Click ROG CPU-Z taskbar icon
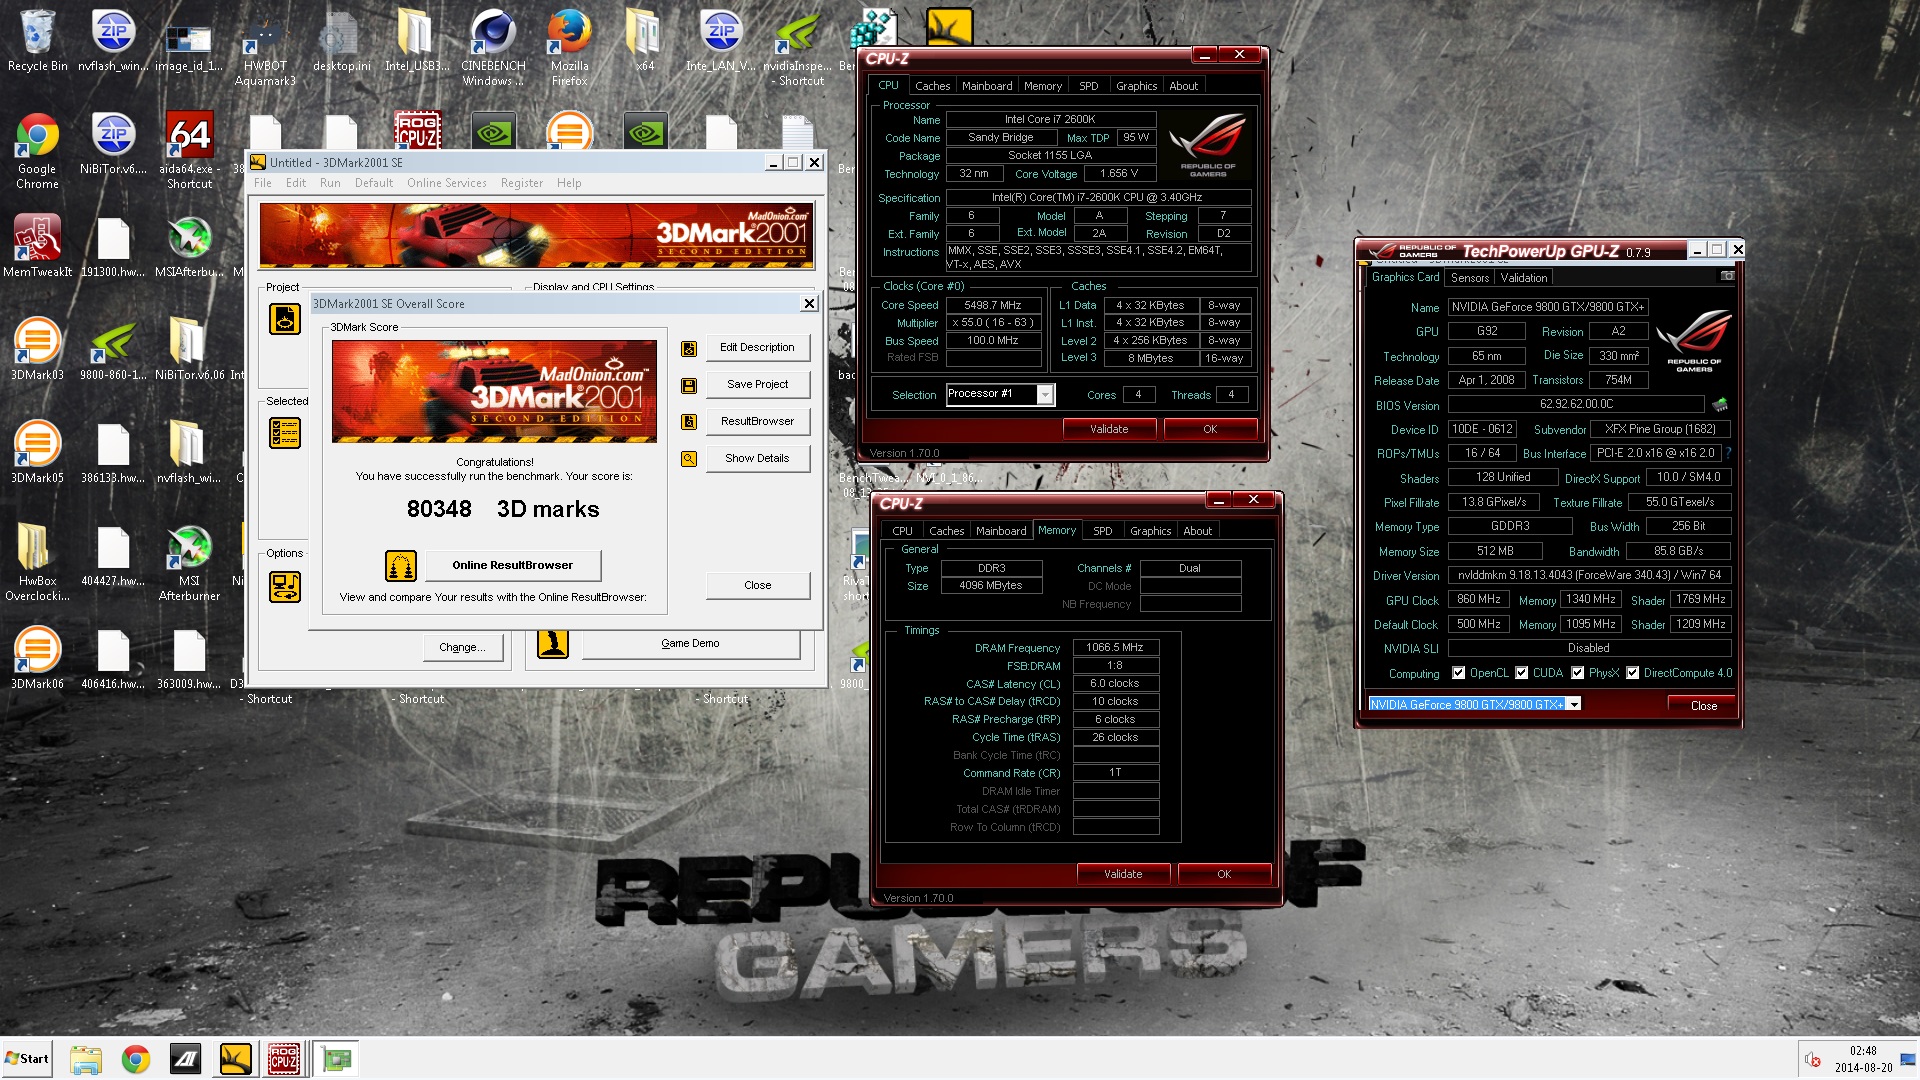Image resolution: width=1920 pixels, height=1080 pixels. [x=284, y=1059]
